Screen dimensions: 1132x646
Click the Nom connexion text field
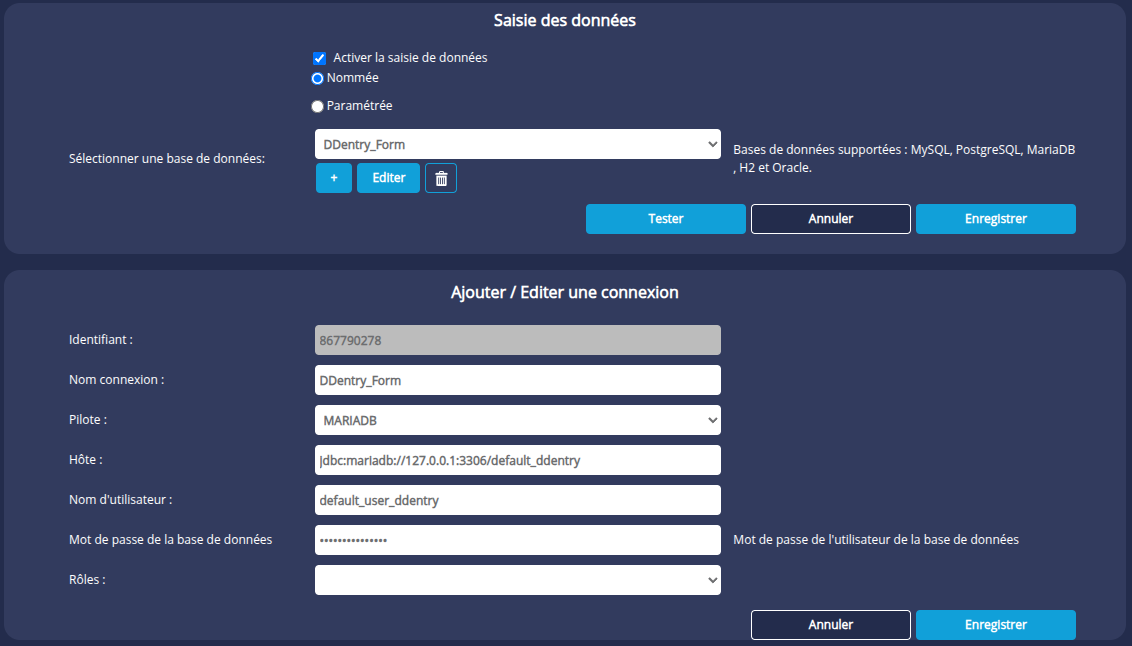pos(517,380)
